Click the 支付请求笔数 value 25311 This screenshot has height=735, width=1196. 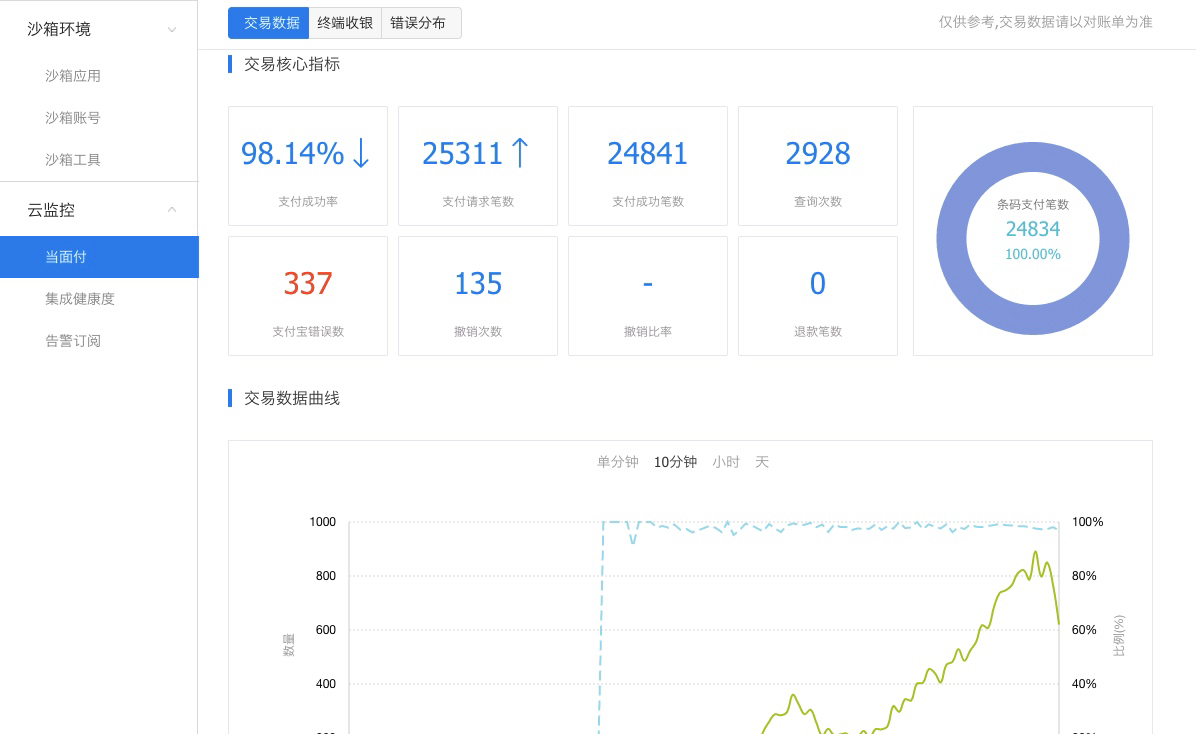point(462,154)
